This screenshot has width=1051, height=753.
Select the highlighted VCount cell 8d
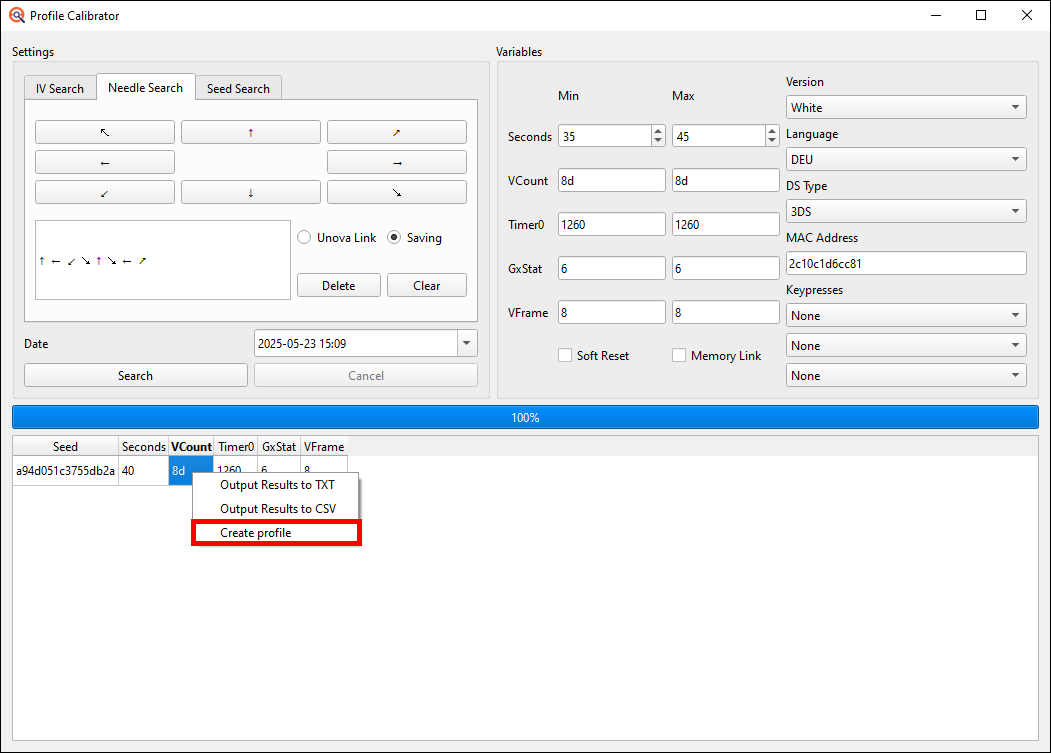coord(180,469)
